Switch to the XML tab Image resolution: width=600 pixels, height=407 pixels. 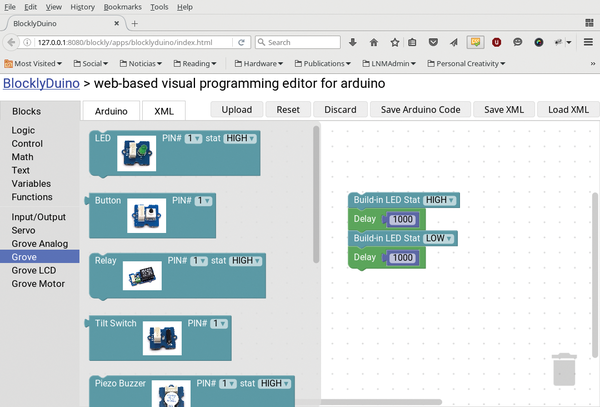164,111
